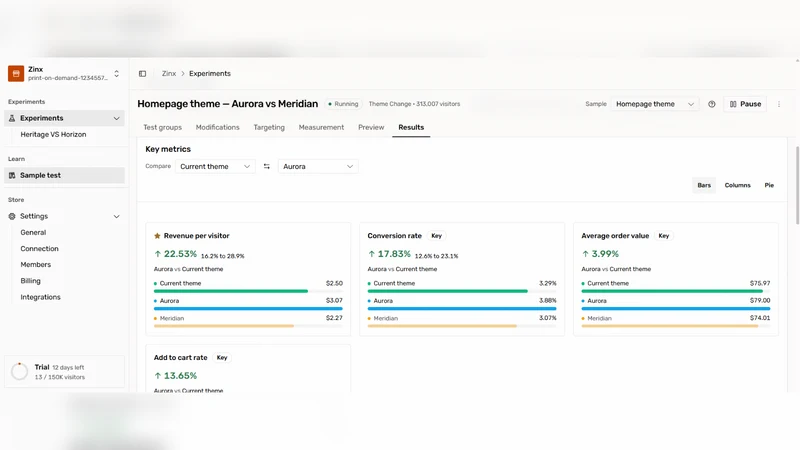Image resolution: width=800 pixels, height=450 pixels.
Task: Click the help question mark icon
Action: (712, 104)
